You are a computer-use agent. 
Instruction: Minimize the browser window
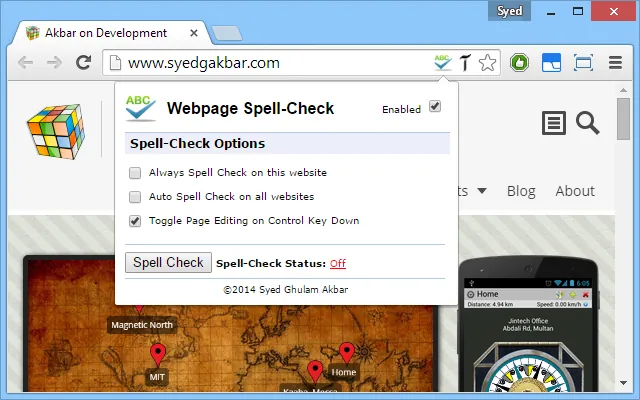[x=551, y=12]
